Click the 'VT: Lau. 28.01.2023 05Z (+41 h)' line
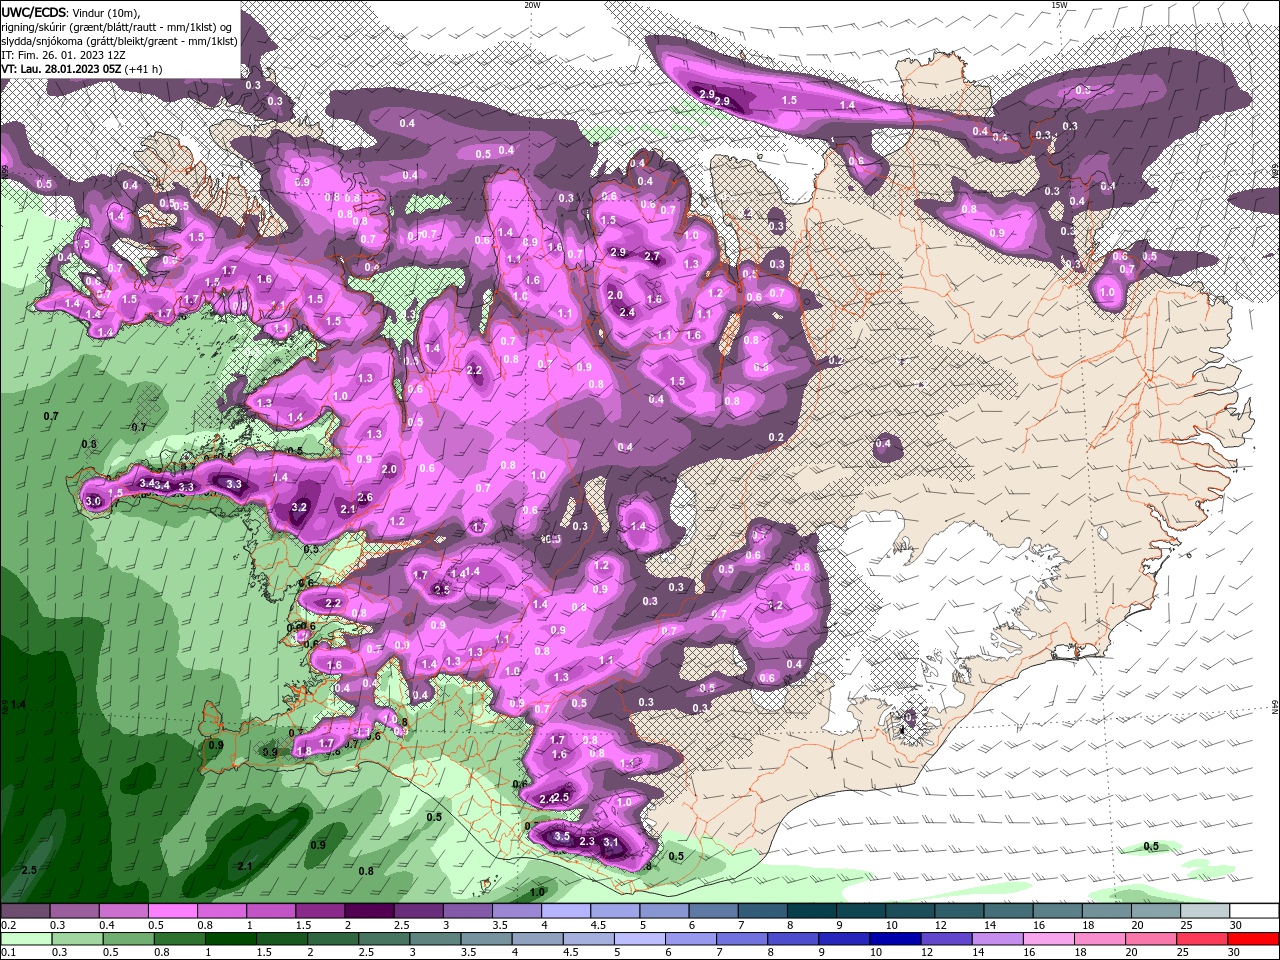 (82, 69)
